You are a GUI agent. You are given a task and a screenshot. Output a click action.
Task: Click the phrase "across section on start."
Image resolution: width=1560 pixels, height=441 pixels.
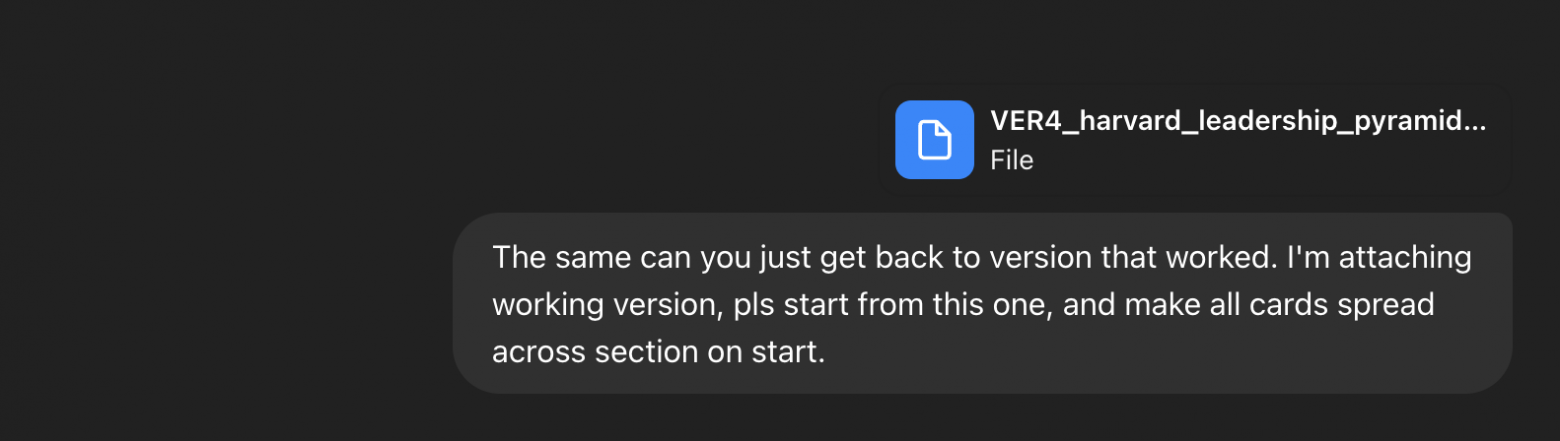[x=658, y=352]
